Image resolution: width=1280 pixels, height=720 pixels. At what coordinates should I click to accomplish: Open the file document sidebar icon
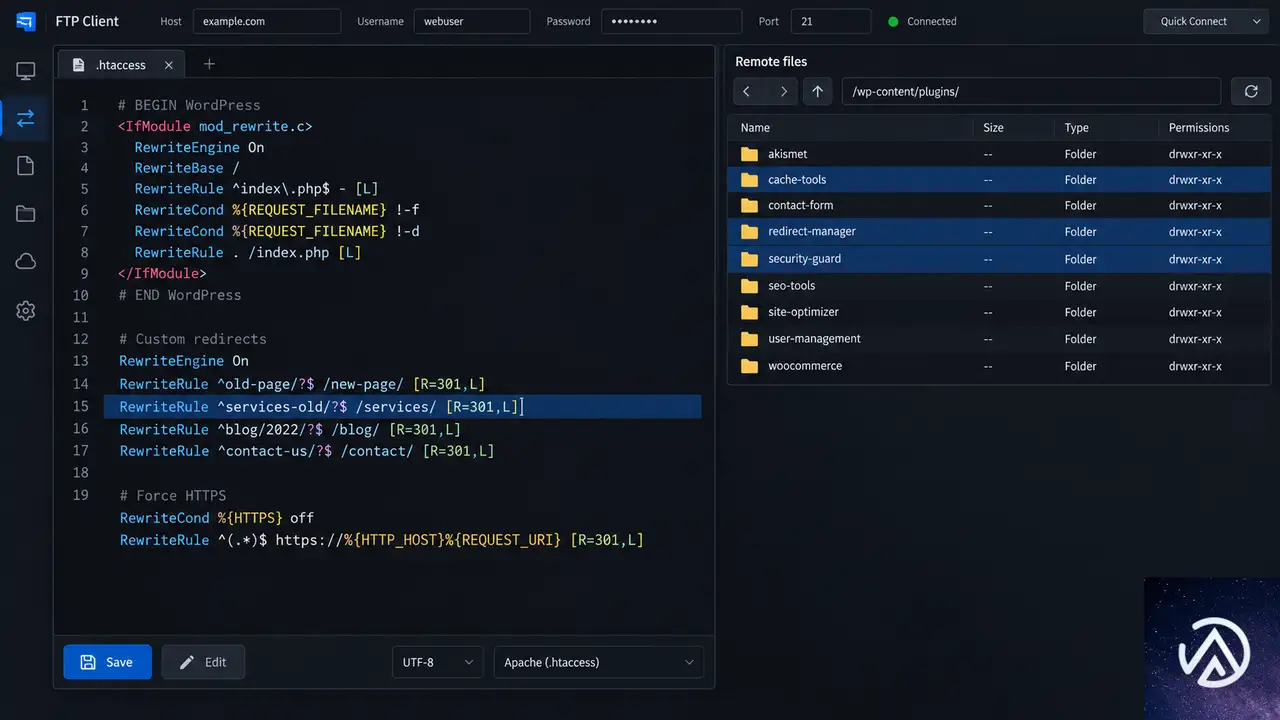click(26, 165)
